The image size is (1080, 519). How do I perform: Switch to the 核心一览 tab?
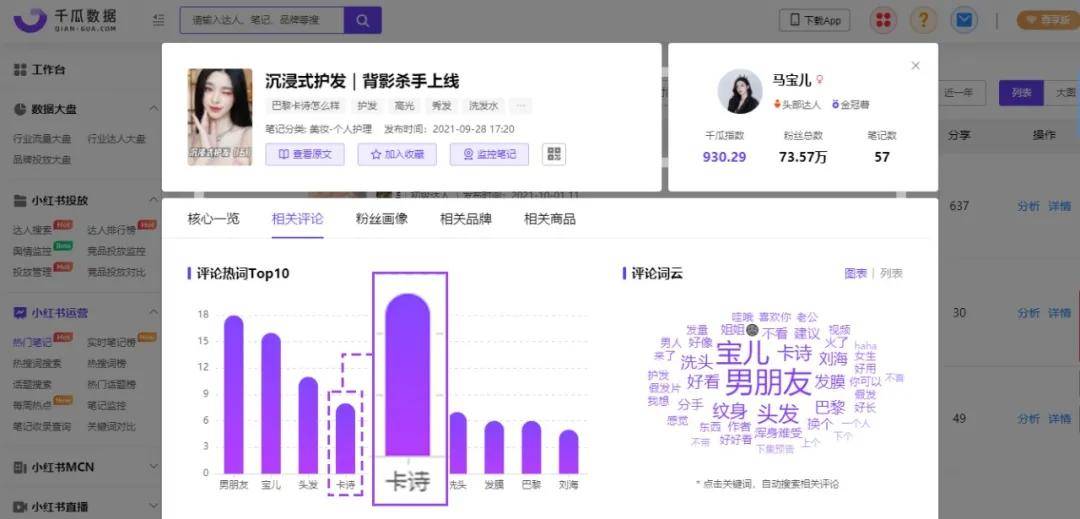(214, 219)
